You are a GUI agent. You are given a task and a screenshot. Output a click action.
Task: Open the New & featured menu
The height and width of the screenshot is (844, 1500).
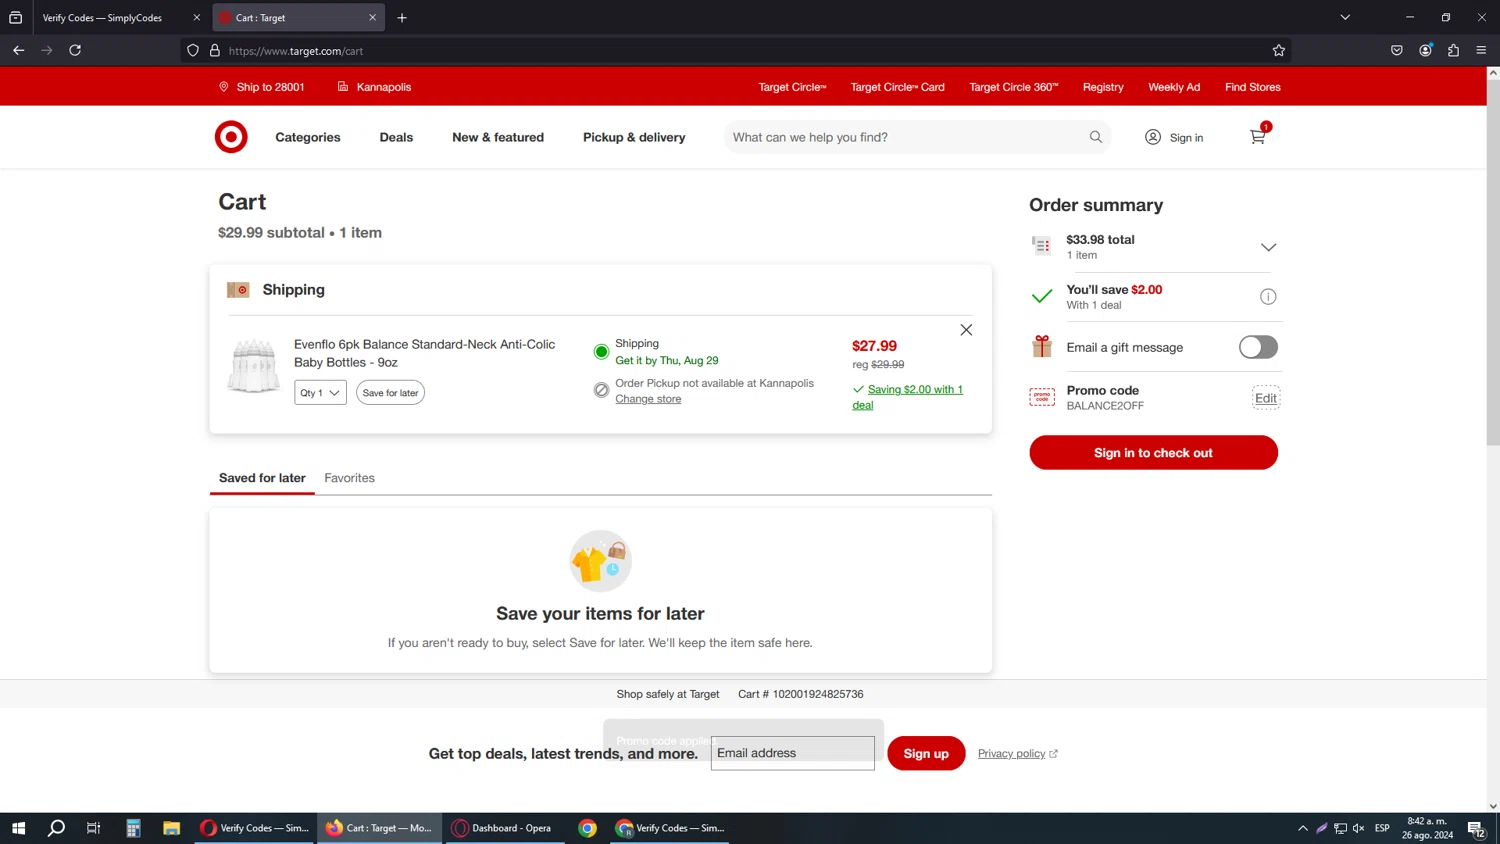click(x=498, y=138)
